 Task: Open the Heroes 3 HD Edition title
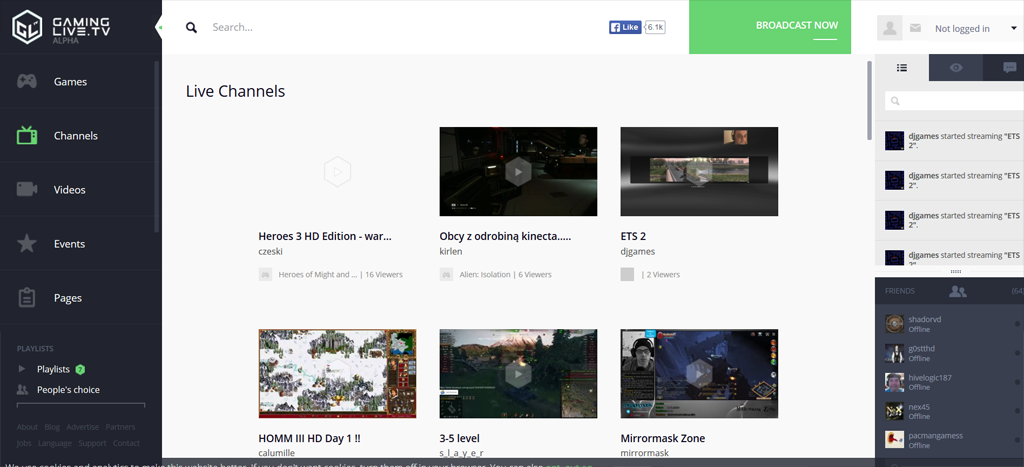(325, 236)
